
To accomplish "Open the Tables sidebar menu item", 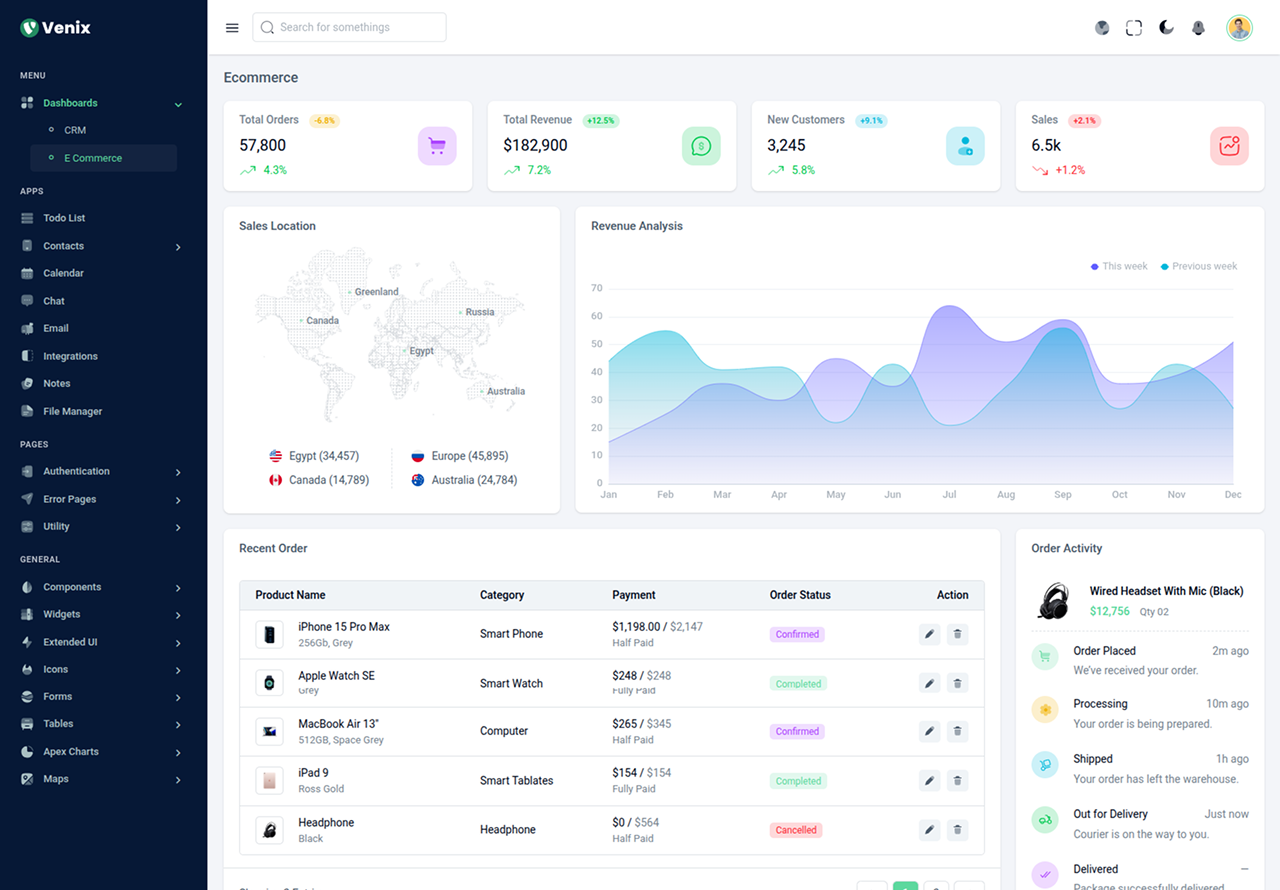I will pyautogui.click(x=58, y=724).
